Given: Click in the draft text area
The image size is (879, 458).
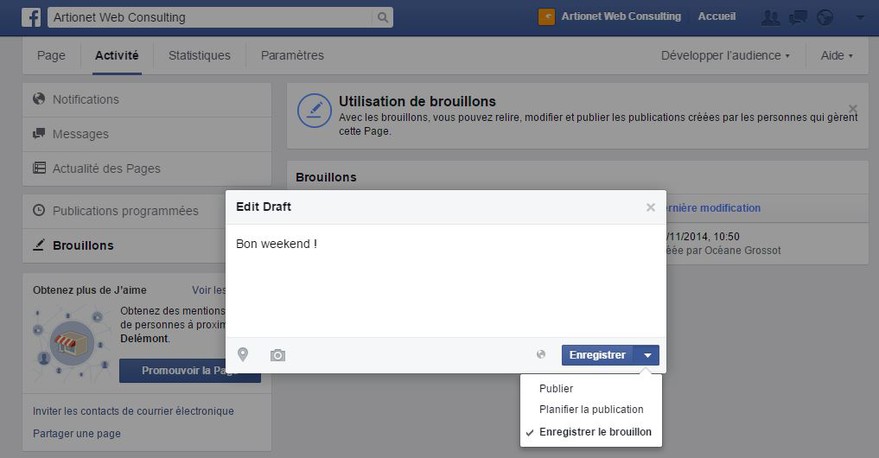Looking at the screenshot, I should [446, 281].
